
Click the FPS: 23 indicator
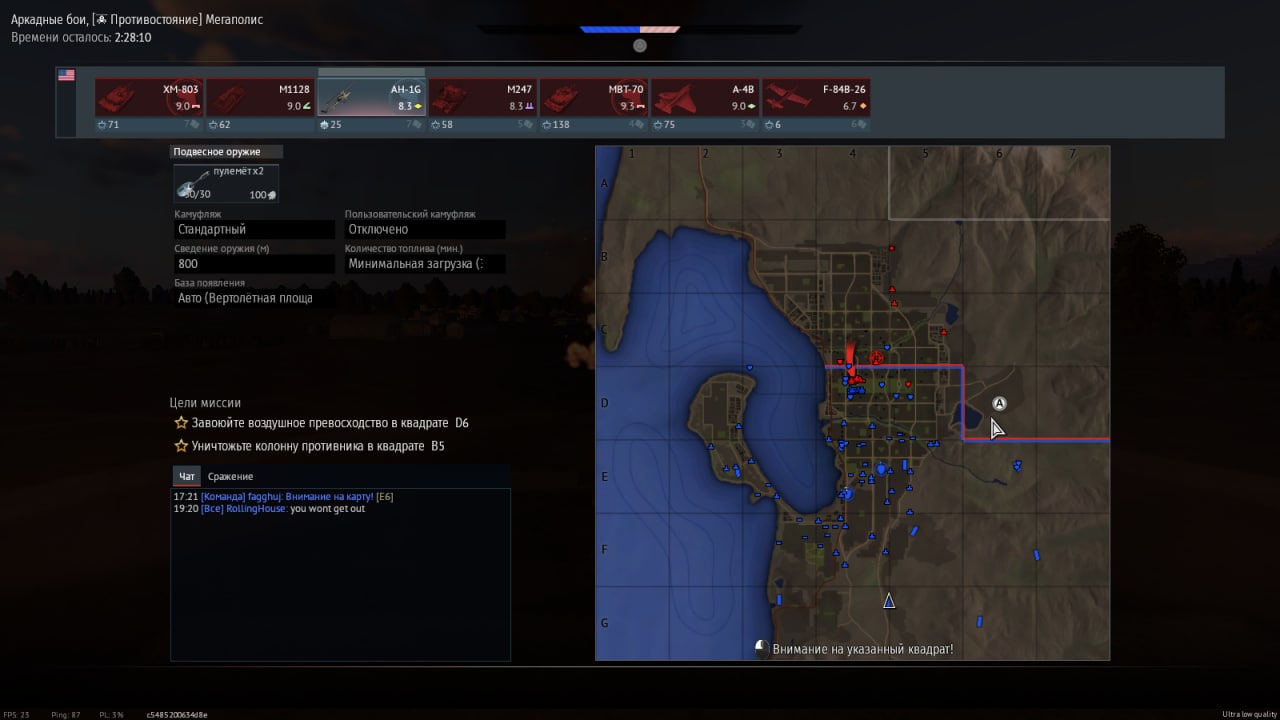[x=16, y=714]
